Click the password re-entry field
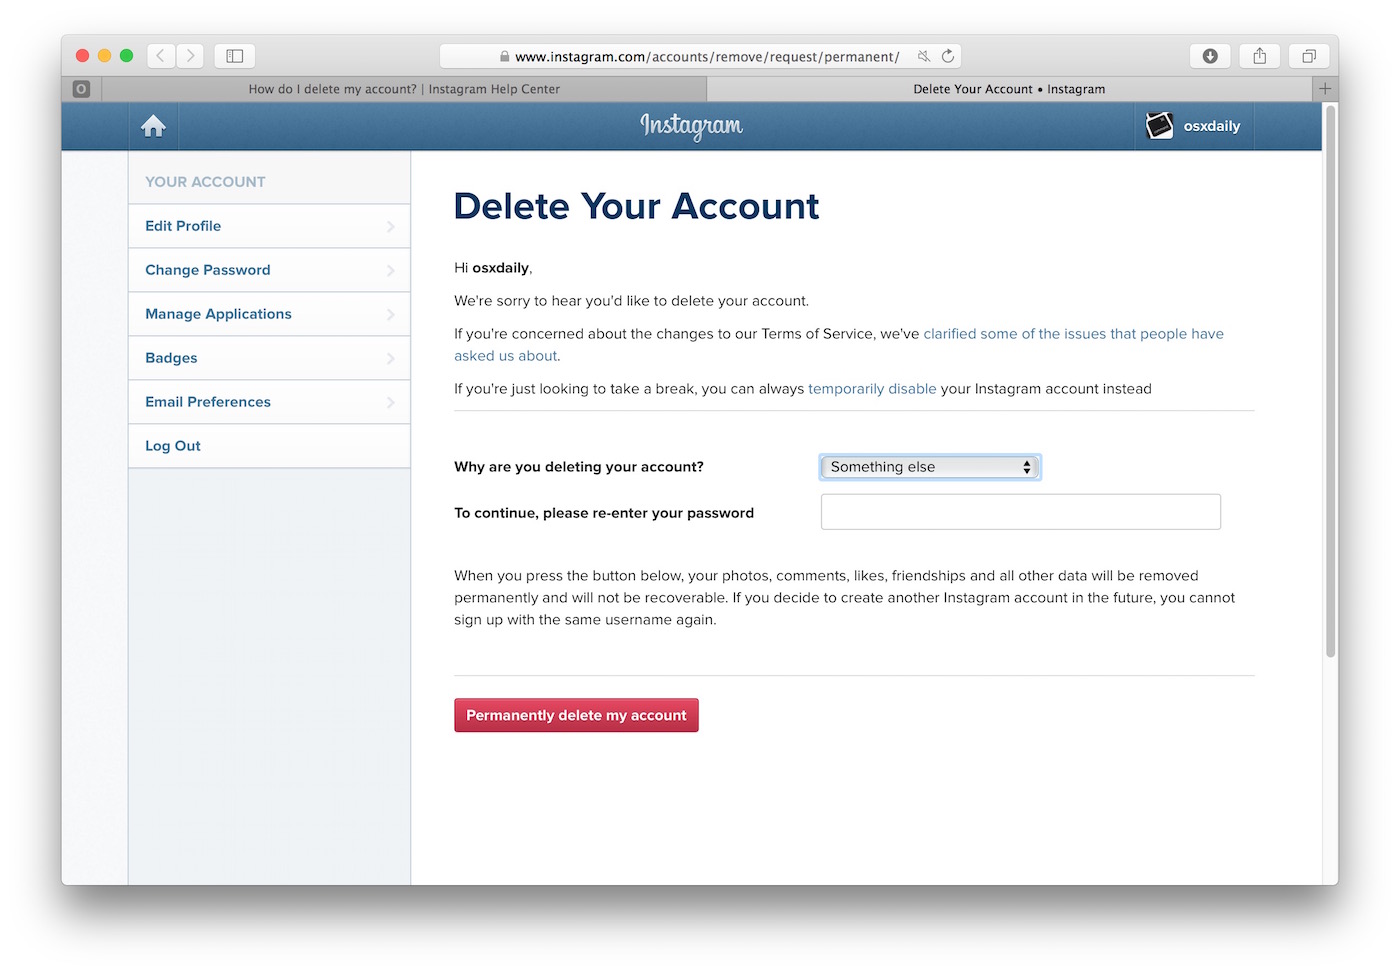This screenshot has width=1400, height=973. [1020, 512]
